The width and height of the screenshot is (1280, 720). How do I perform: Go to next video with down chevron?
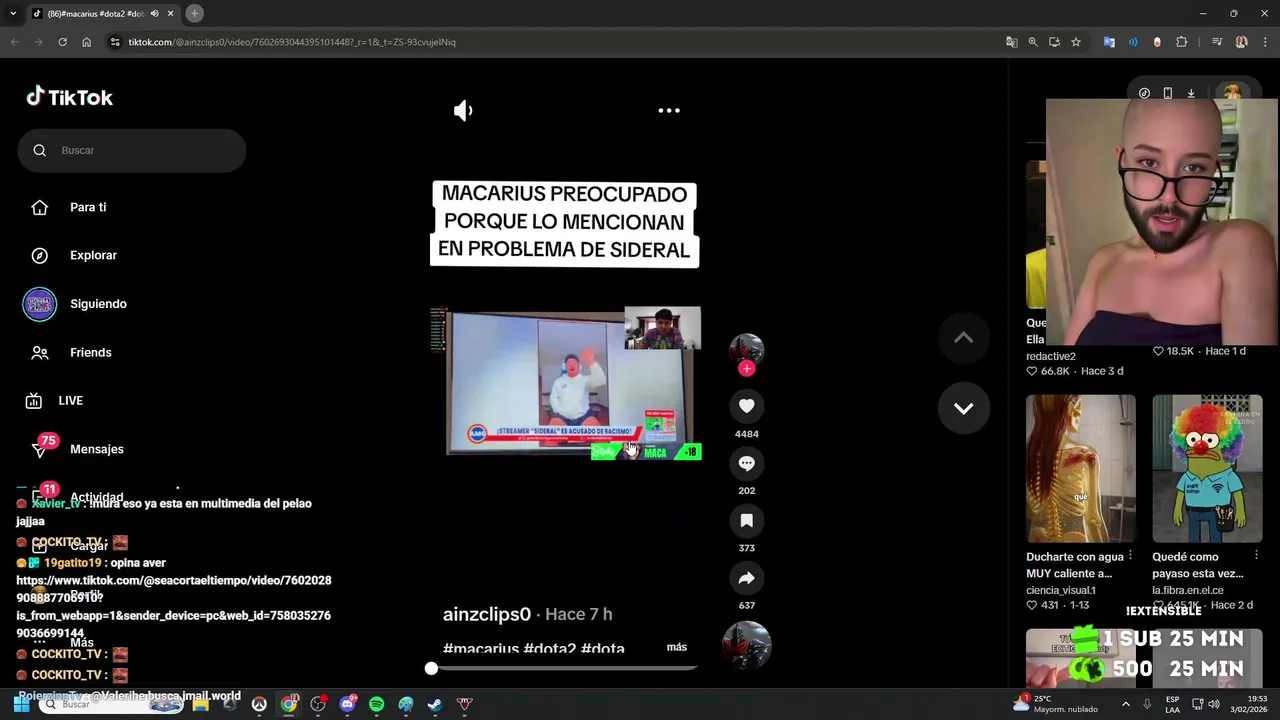[x=963, y=408]
